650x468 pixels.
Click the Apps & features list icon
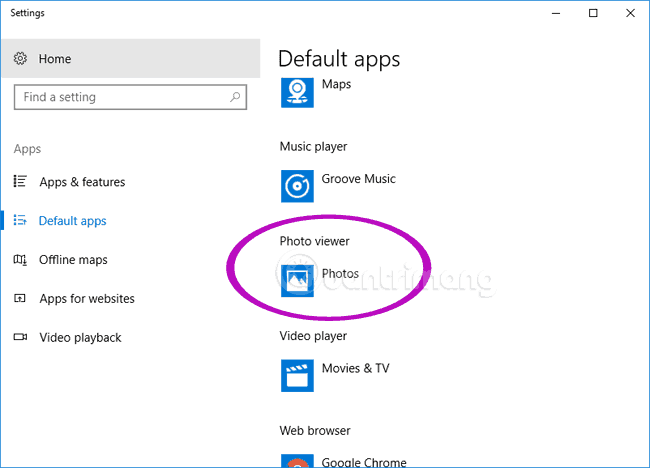(x=20, y=182)
